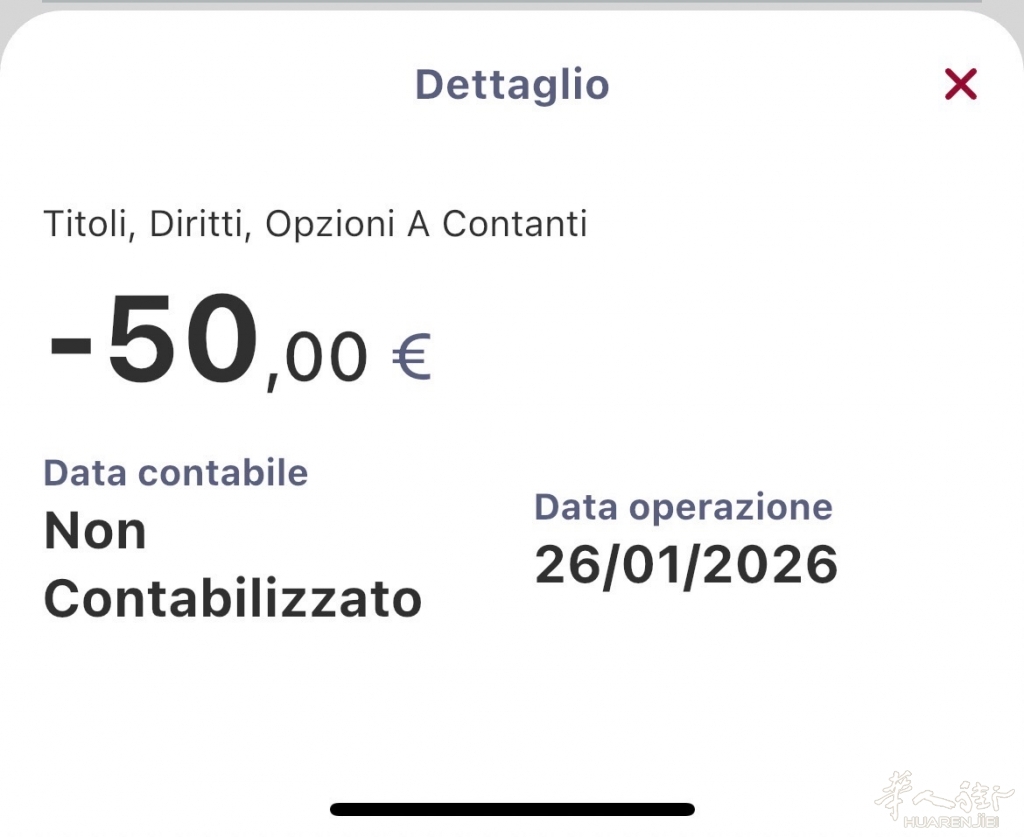Viewport: 1024px width, 837px height.
Task: Close the Dettaglio sheet with the red X
Action: (960, 85)
